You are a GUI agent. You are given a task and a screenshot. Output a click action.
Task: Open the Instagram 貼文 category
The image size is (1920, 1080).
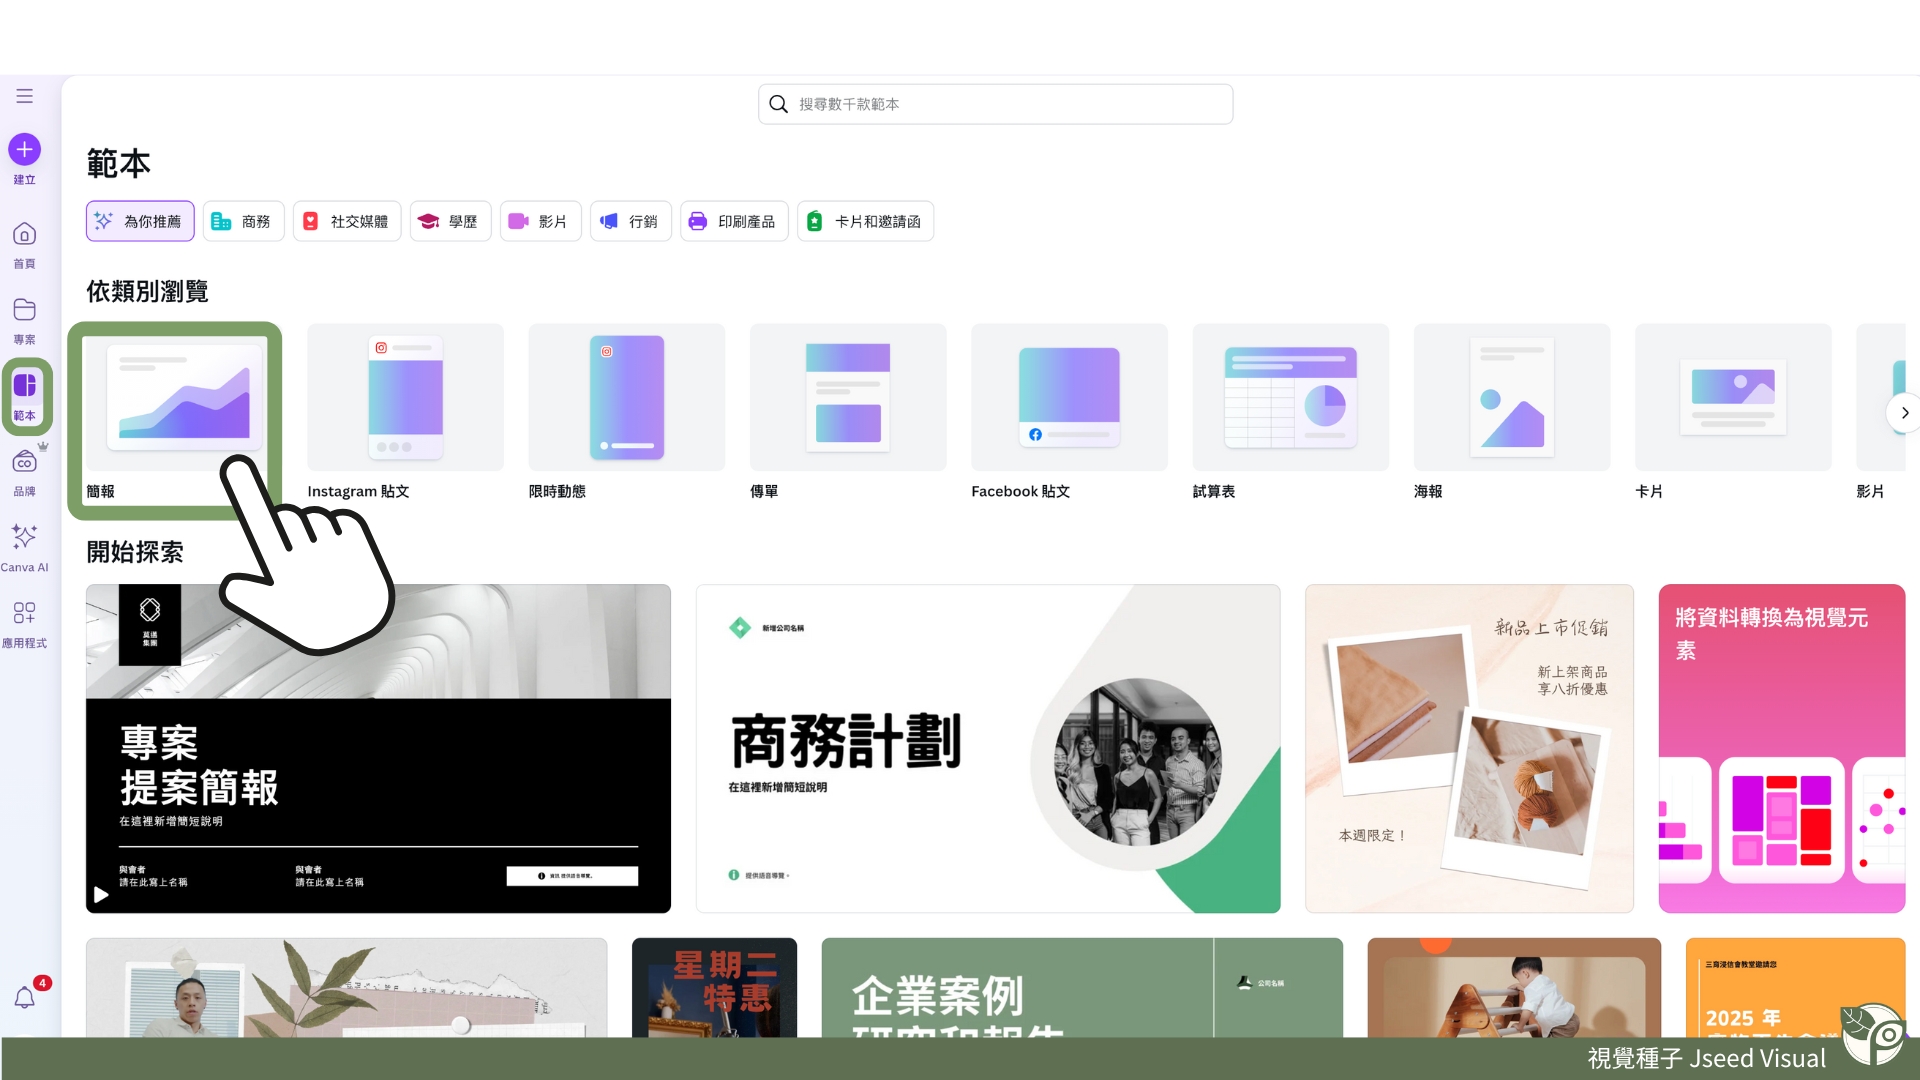point(404,397)
